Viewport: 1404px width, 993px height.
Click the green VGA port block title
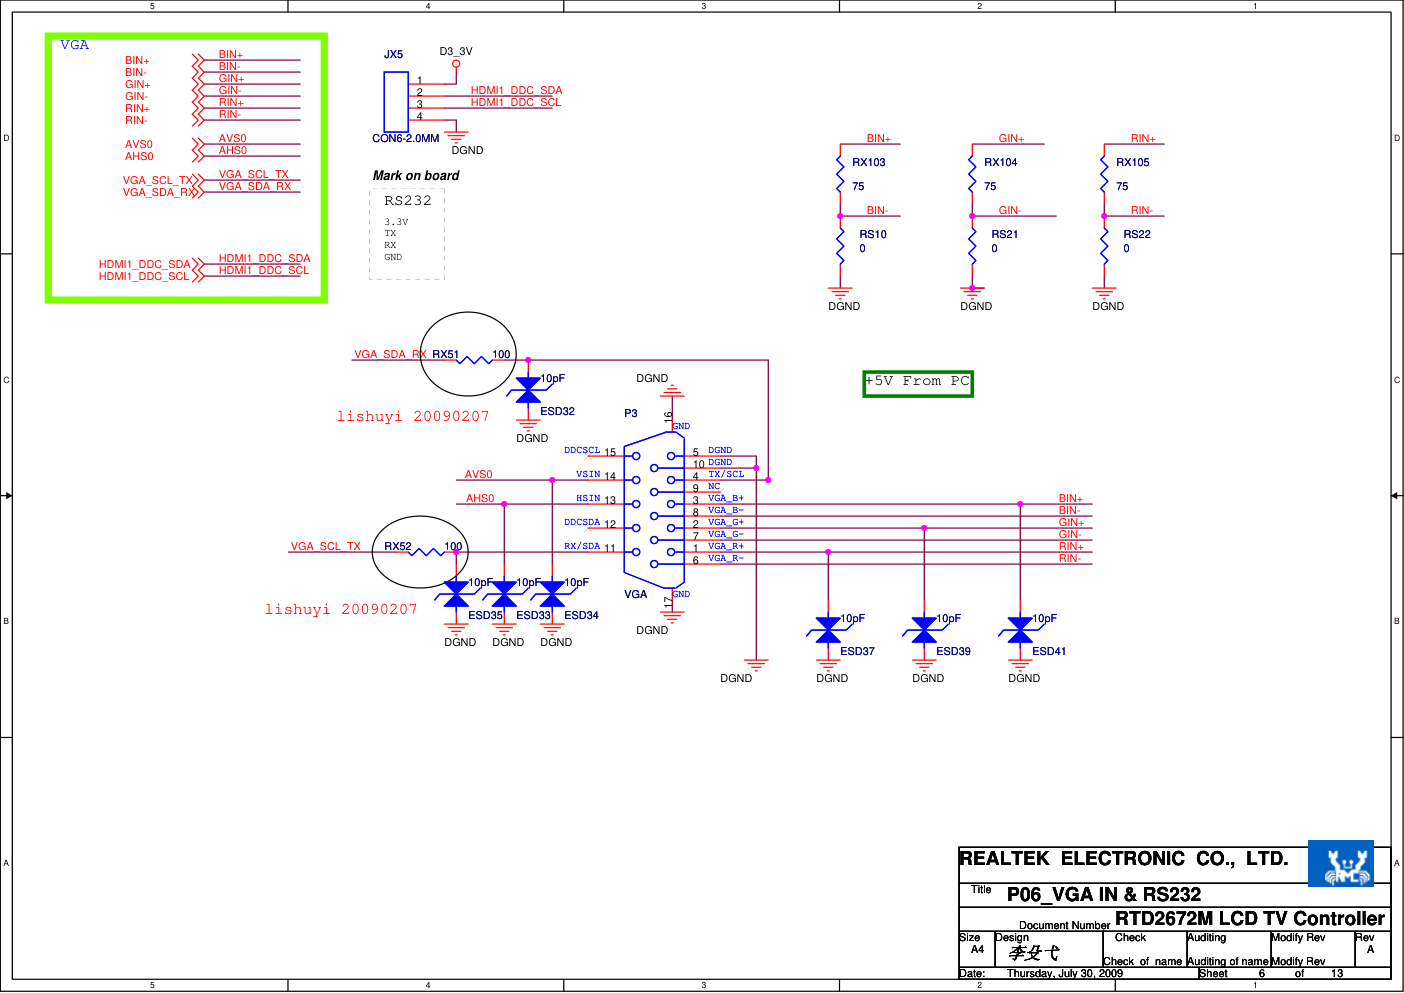click(x=75, y=45)
